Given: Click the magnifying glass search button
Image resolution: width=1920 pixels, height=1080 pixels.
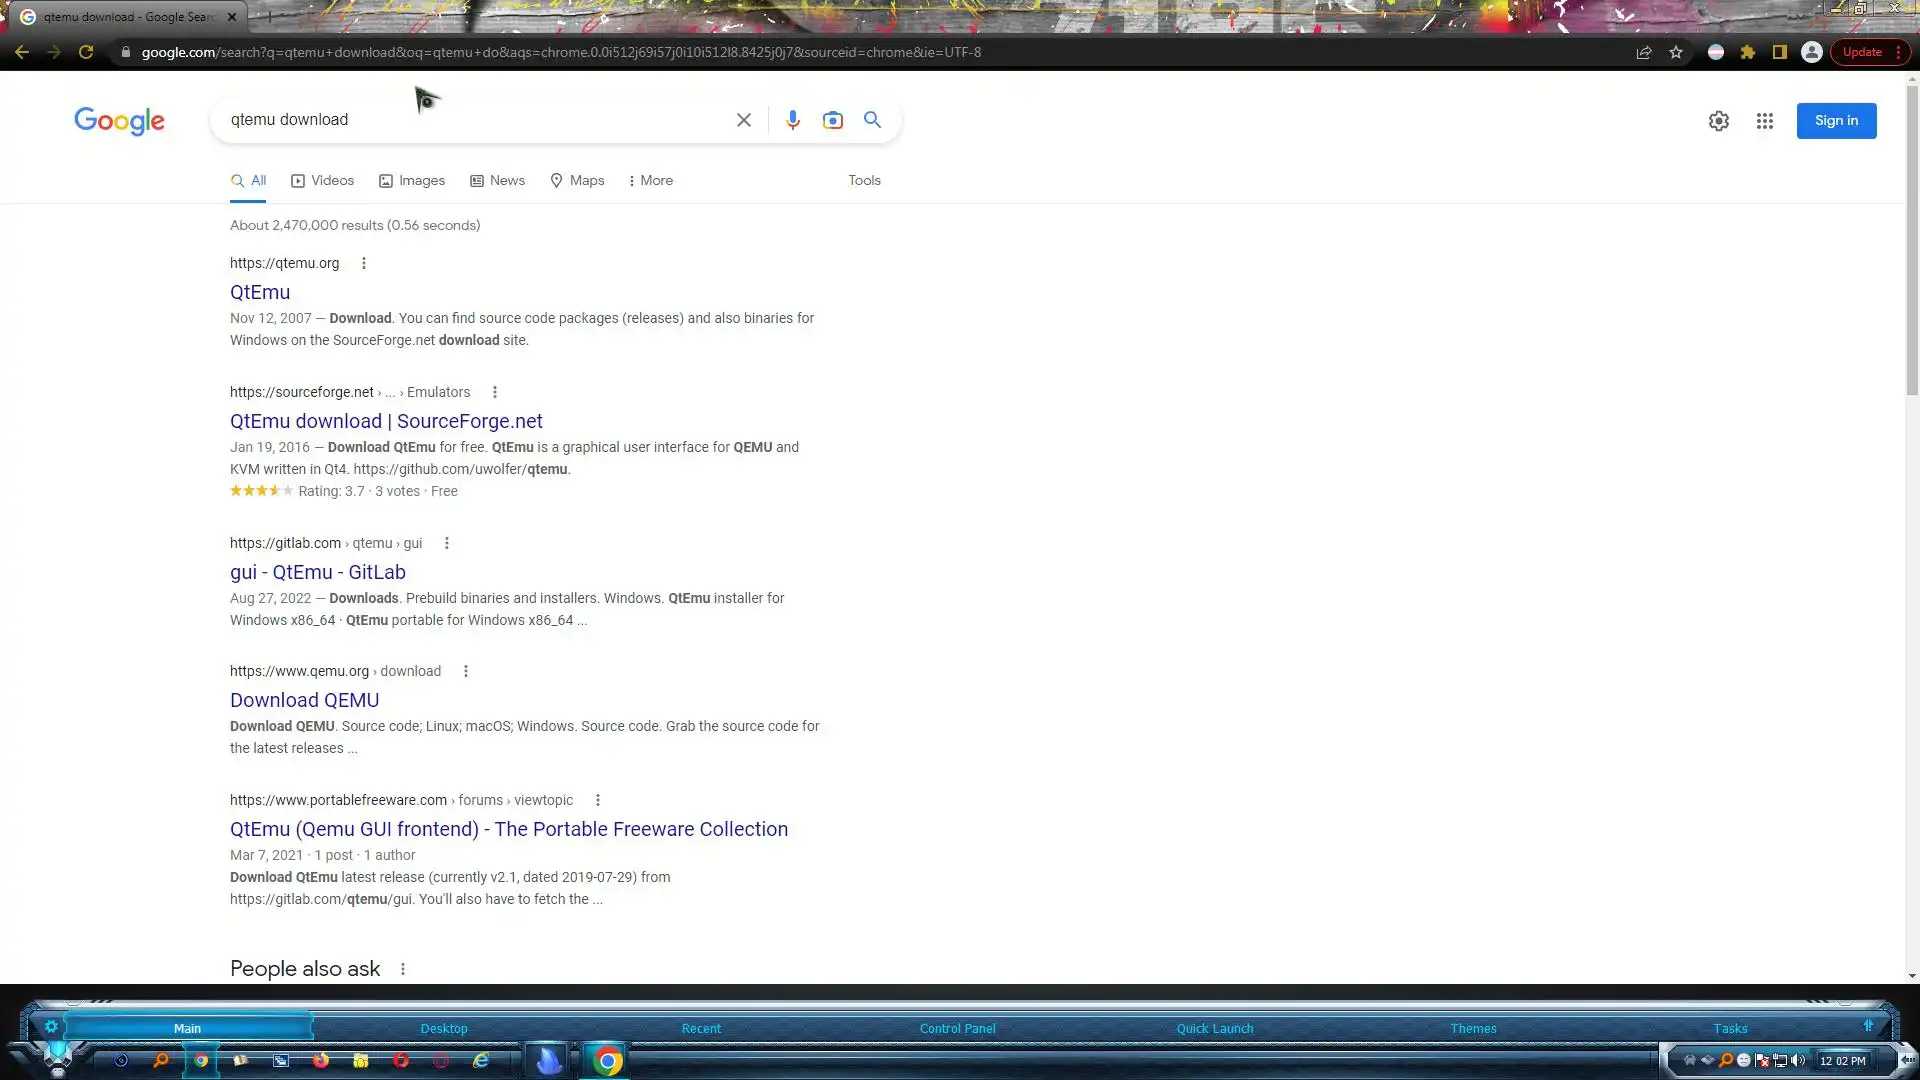Looking at the screenshot, I should click(x=872, y=120).
